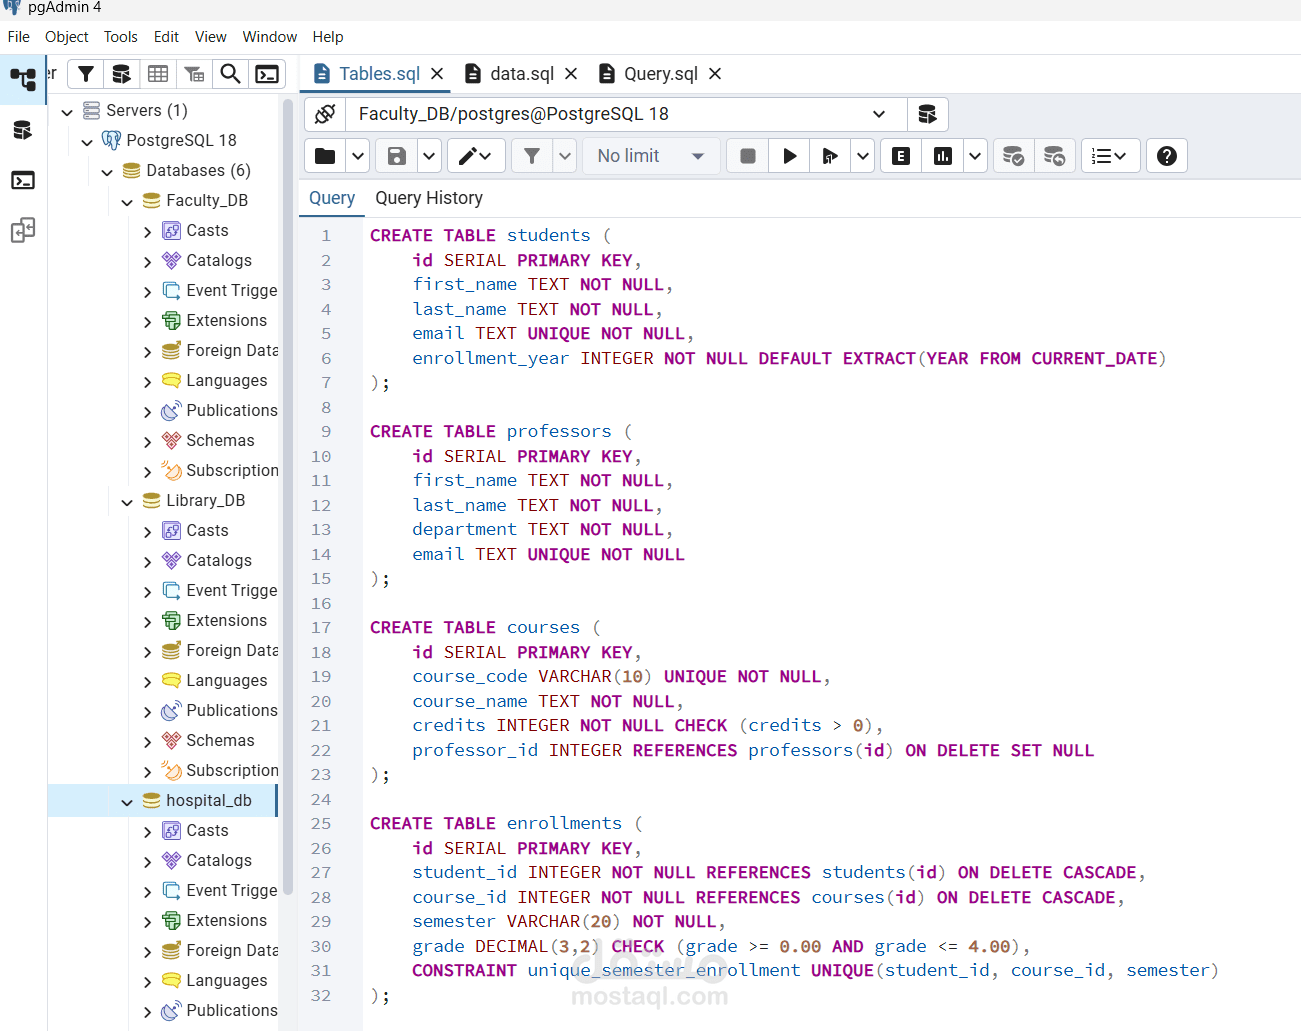Open the Query History tab
This screenshot has height=1031, width=1301.
point(429,198)
